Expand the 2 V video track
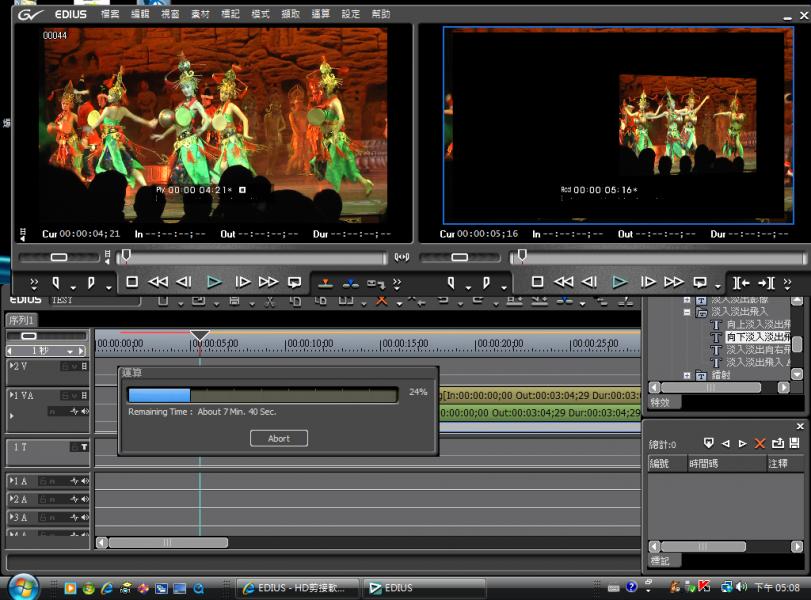 tap(11, 366)
